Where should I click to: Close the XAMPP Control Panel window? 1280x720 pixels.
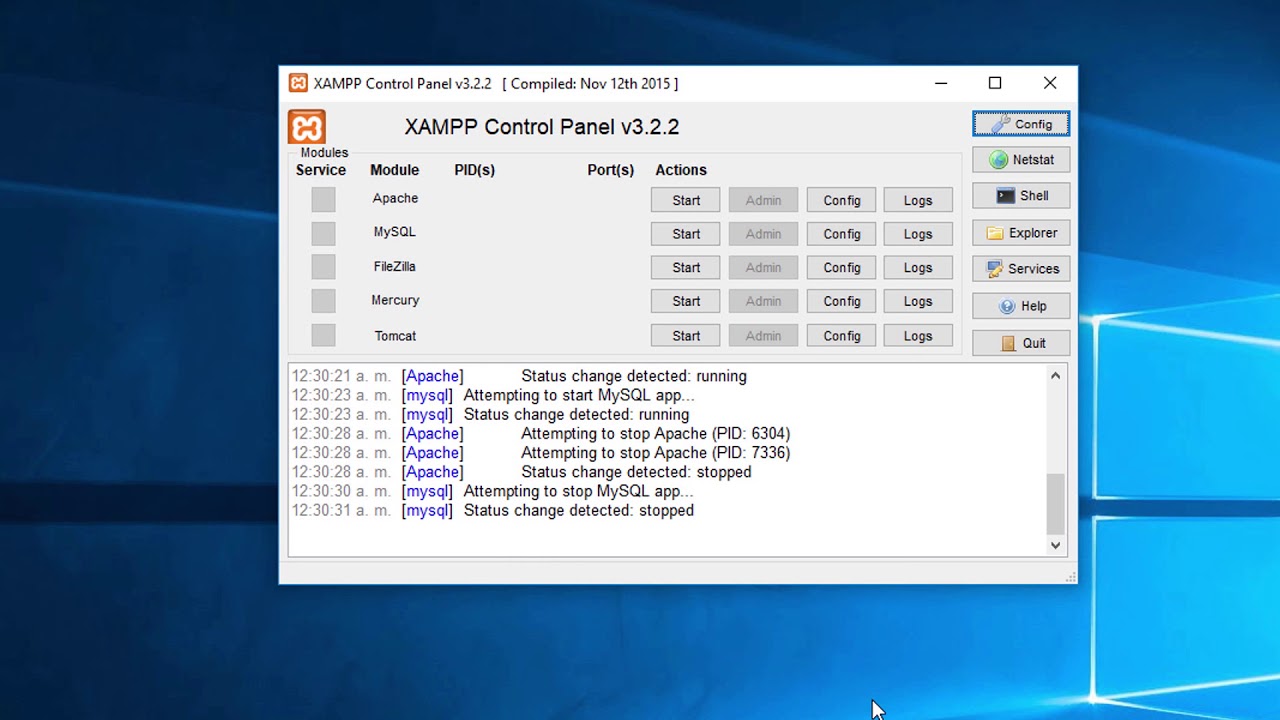click(x=1050, y=83)
